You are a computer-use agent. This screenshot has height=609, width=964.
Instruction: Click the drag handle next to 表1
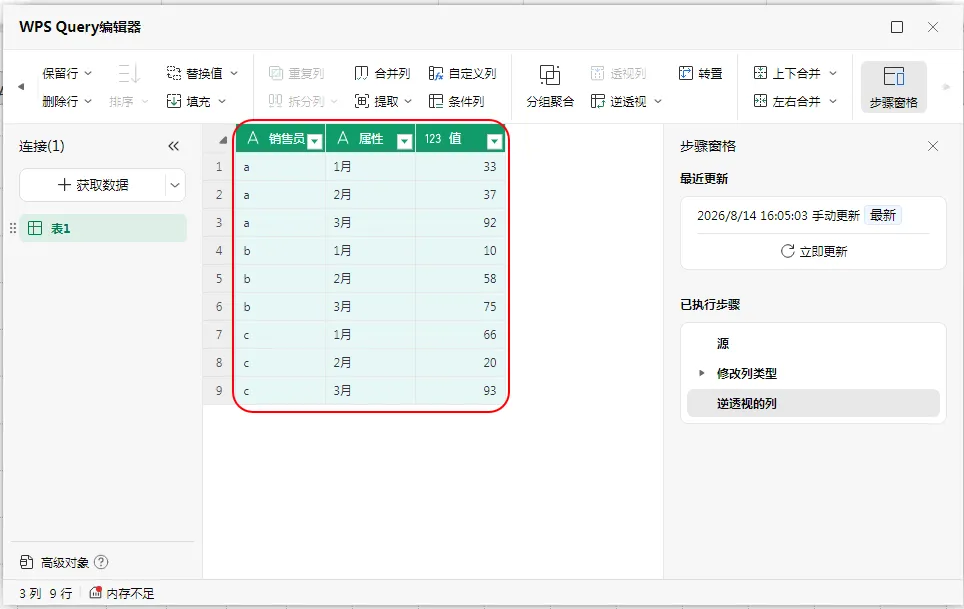[13, 228]
